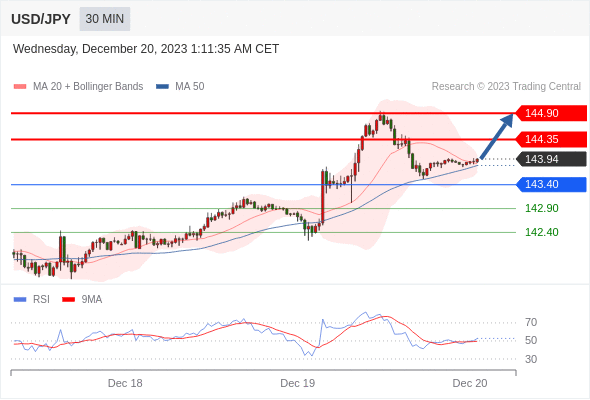Click the Dec 18 date axis label
590x400 pixels.
[125, 383]
